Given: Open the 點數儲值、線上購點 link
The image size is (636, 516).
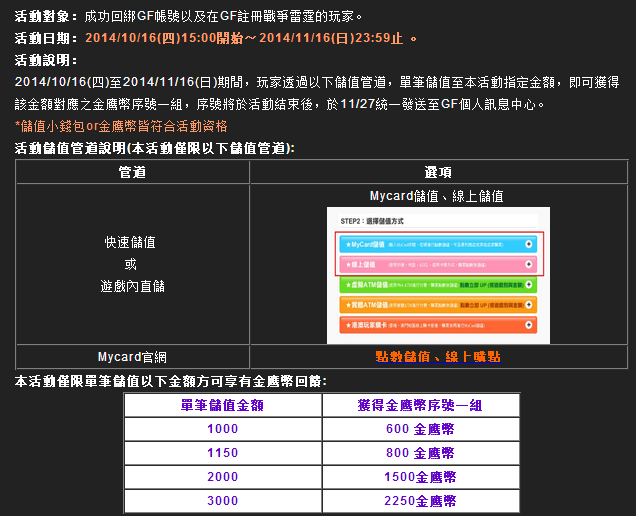Looking at the screenshot, I should pyautogui.click(x=438, y=357).
